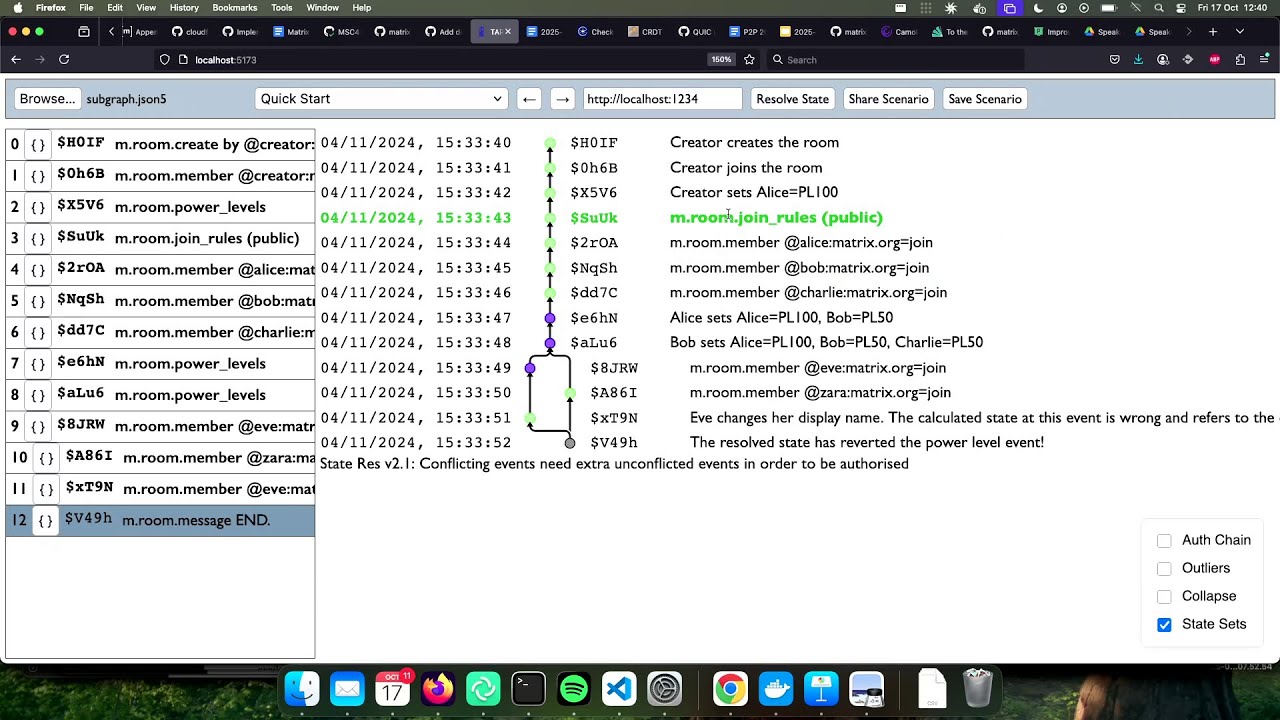
Task: Step backward with the left arrow button
Action: coord(530,99)
